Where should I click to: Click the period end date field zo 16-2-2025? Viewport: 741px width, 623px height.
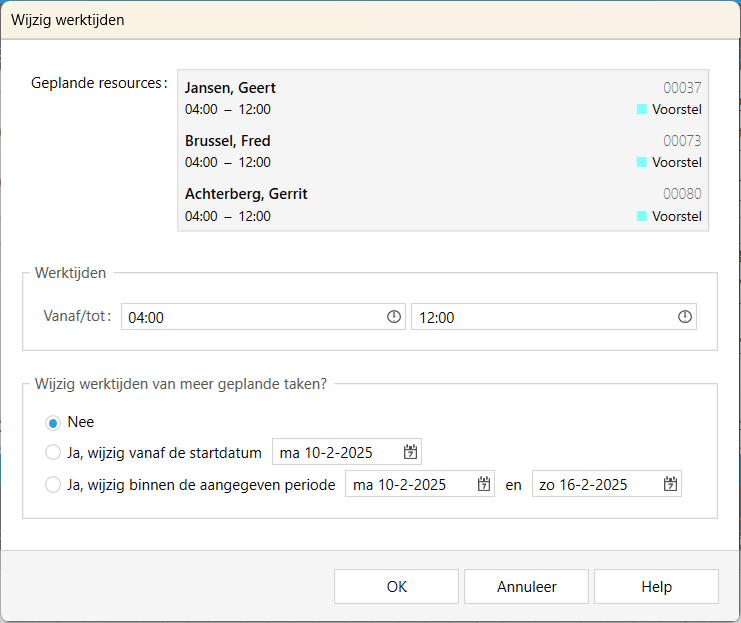point(595,485)
